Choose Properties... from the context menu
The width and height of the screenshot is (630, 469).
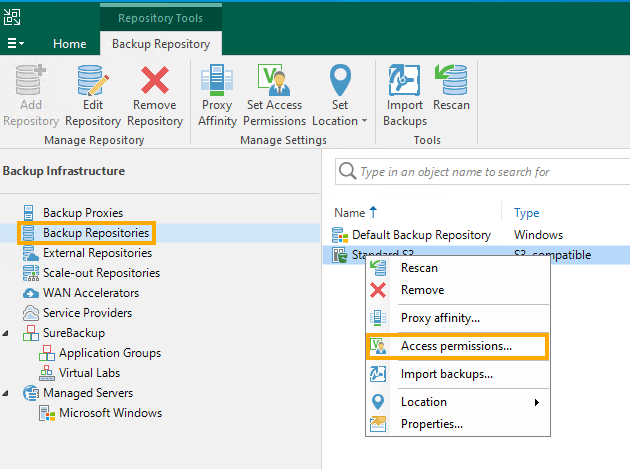point(457,424)
